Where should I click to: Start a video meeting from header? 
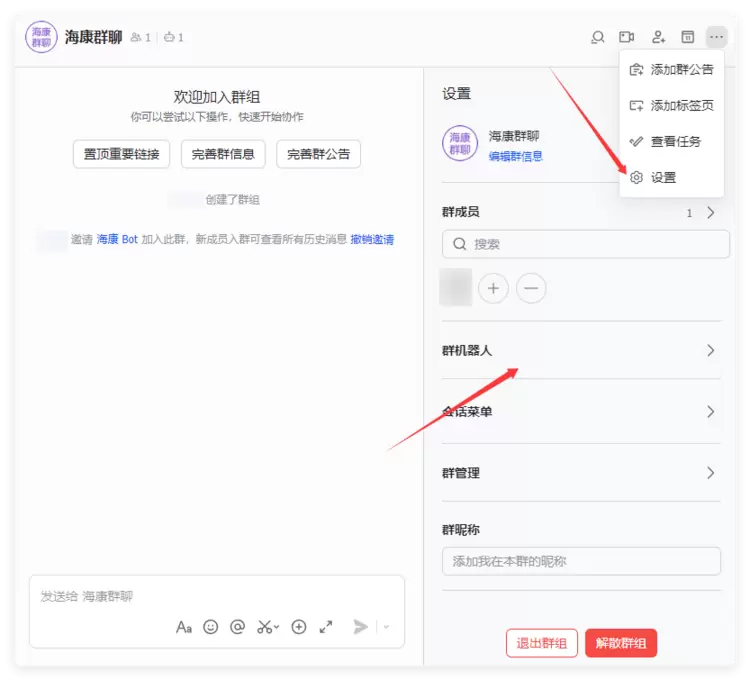click(x=627, y=37)
